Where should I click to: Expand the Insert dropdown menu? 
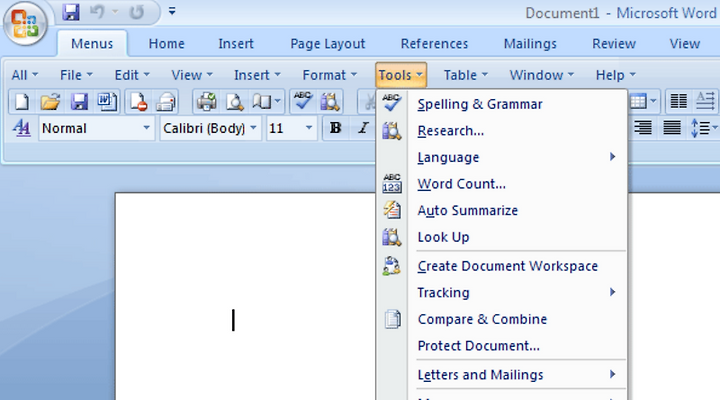click(257, 75)
